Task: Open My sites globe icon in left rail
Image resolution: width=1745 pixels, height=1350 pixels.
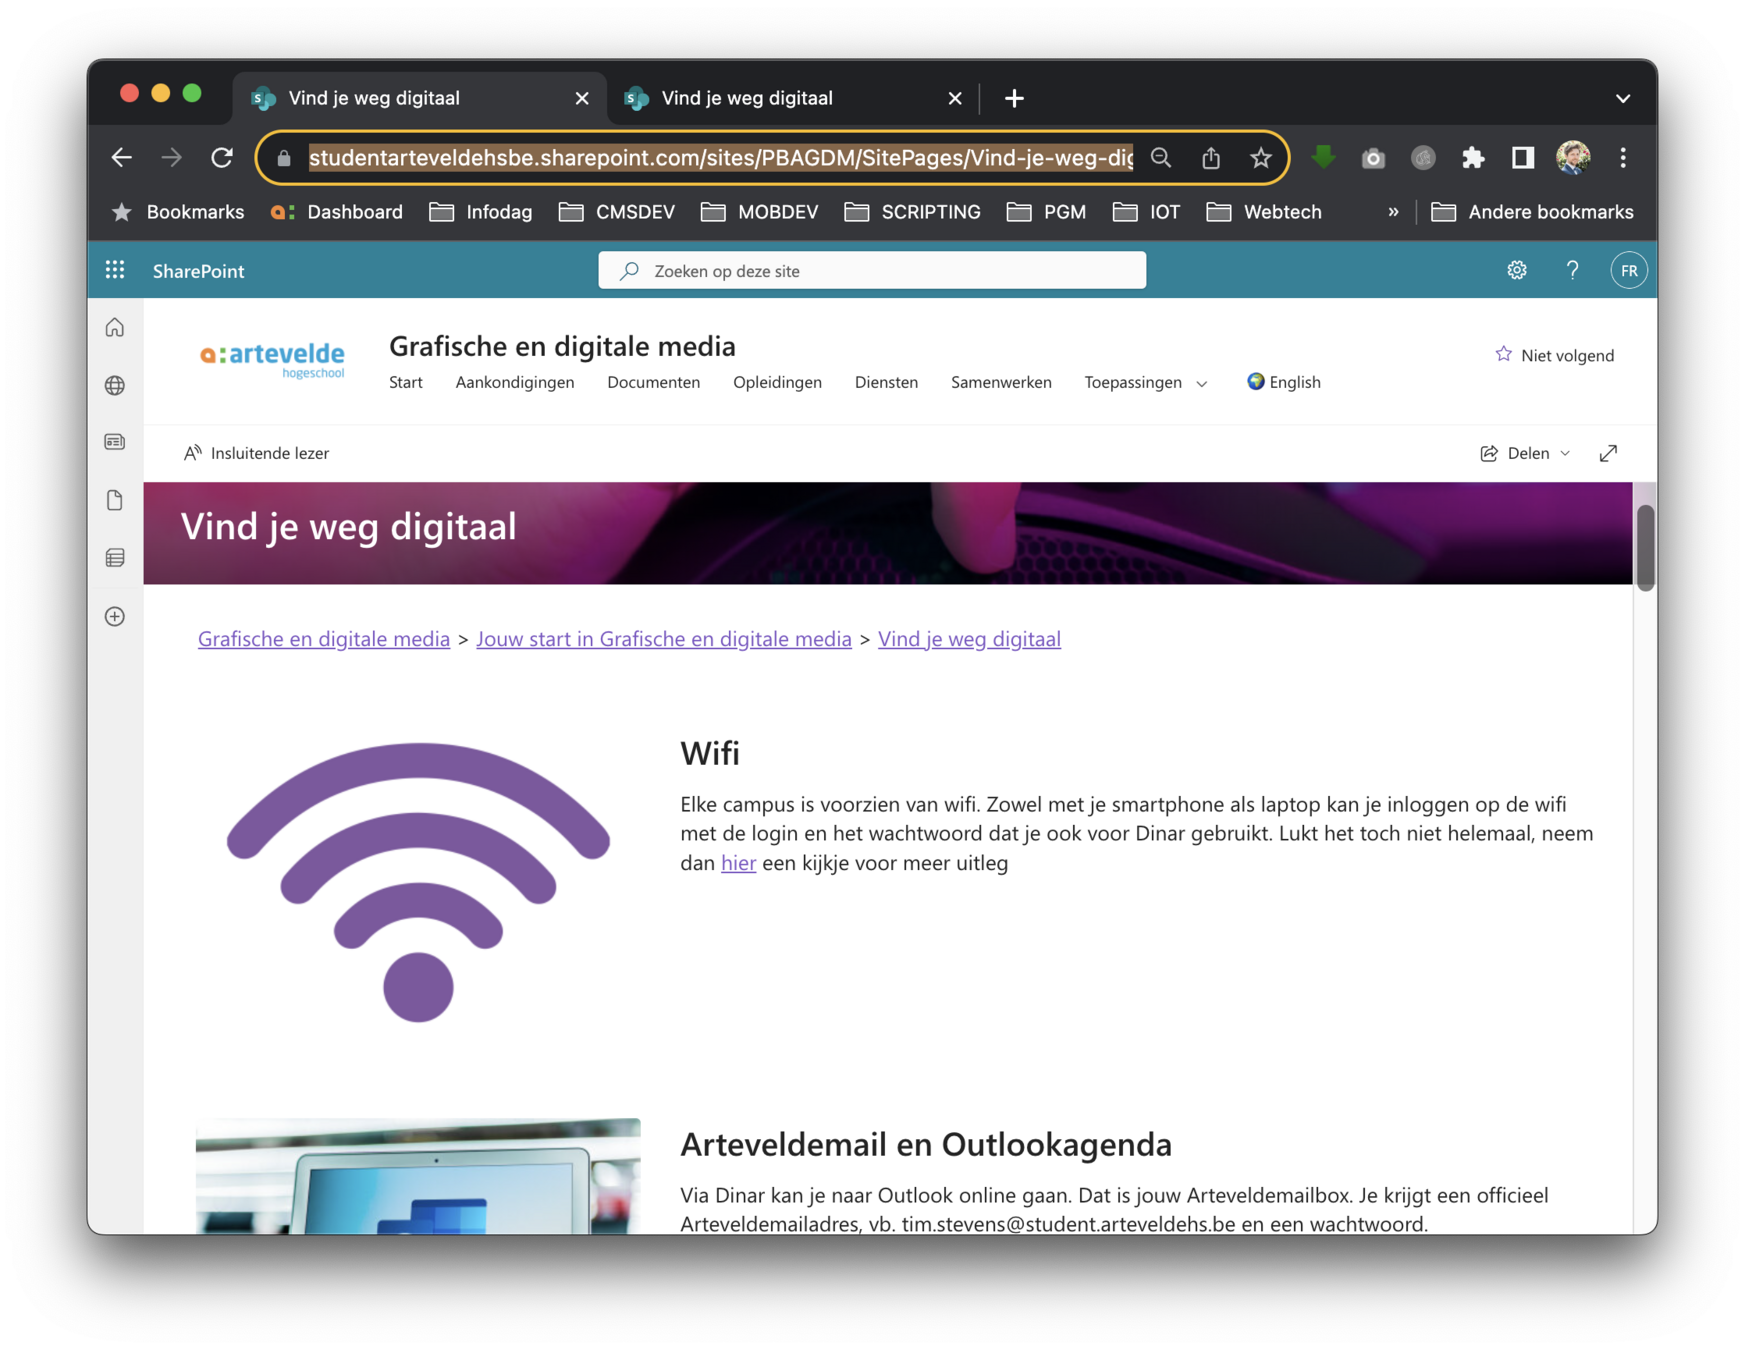Action: coord(115,385)
